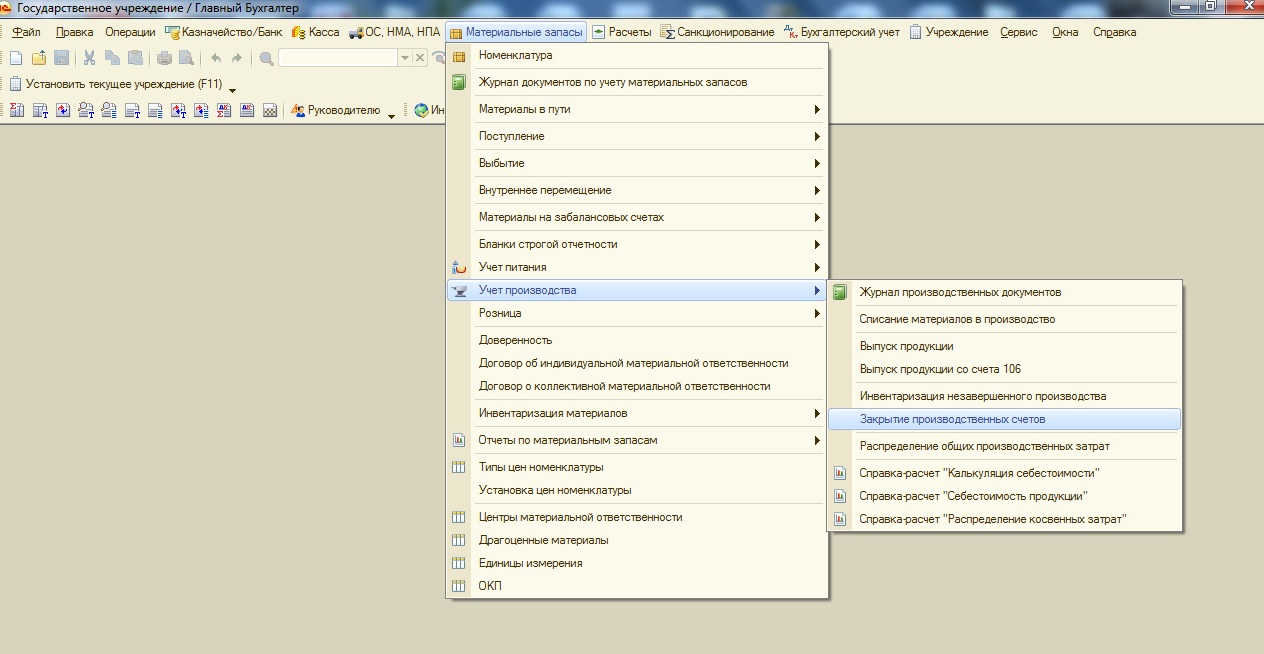Choose Списание материалов в производство
The image size is (1264, 654).
pyautogui.click(x=957, y=319)
